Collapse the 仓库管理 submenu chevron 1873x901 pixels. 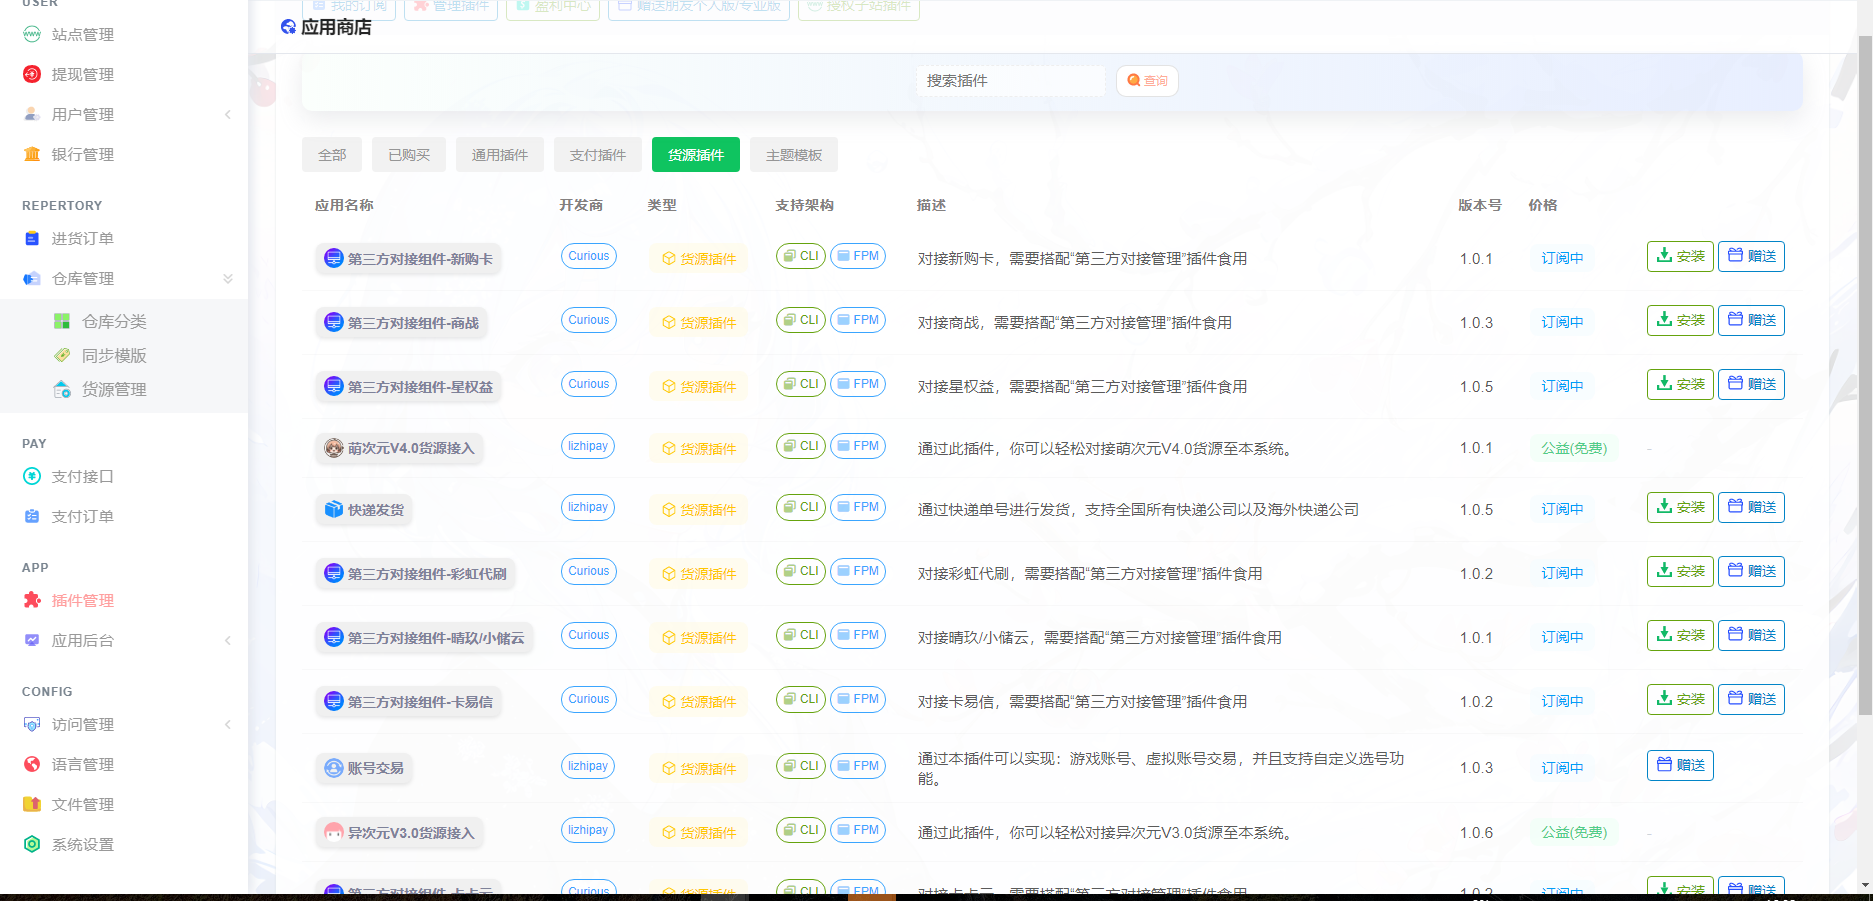(x=228, y=278)
